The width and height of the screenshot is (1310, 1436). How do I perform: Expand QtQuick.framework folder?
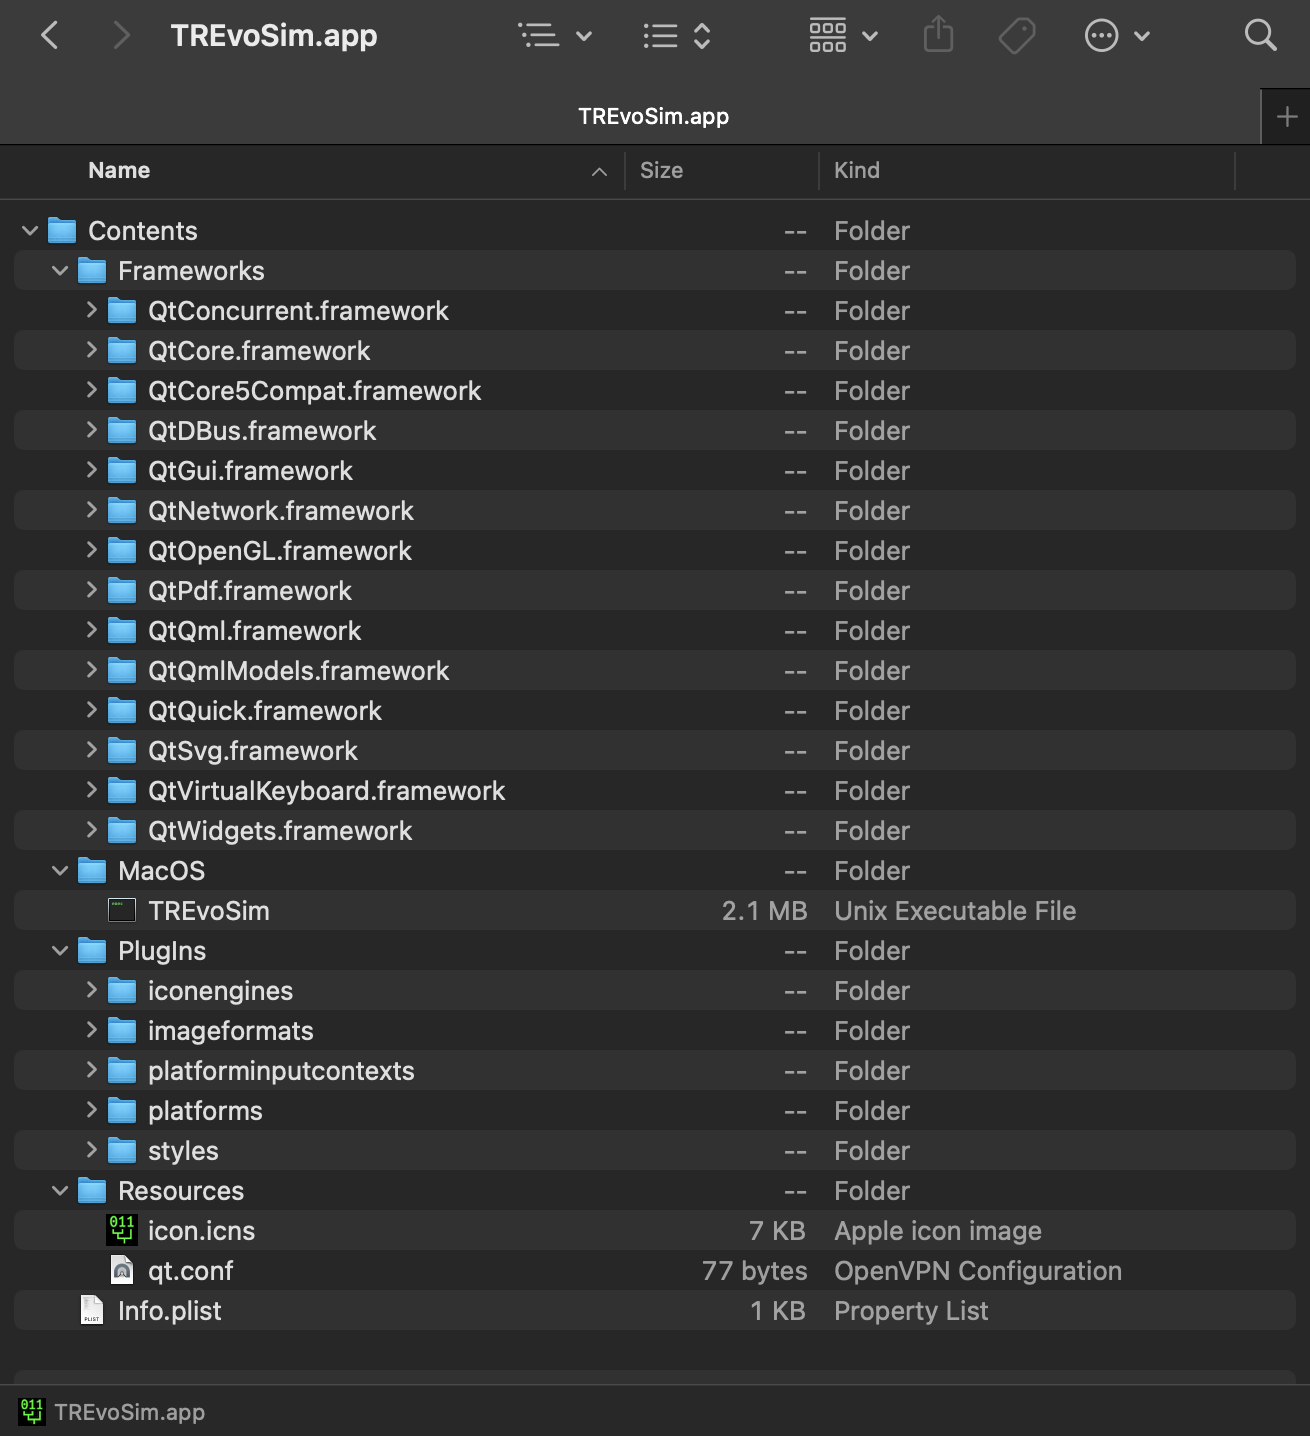pos(91,710)
